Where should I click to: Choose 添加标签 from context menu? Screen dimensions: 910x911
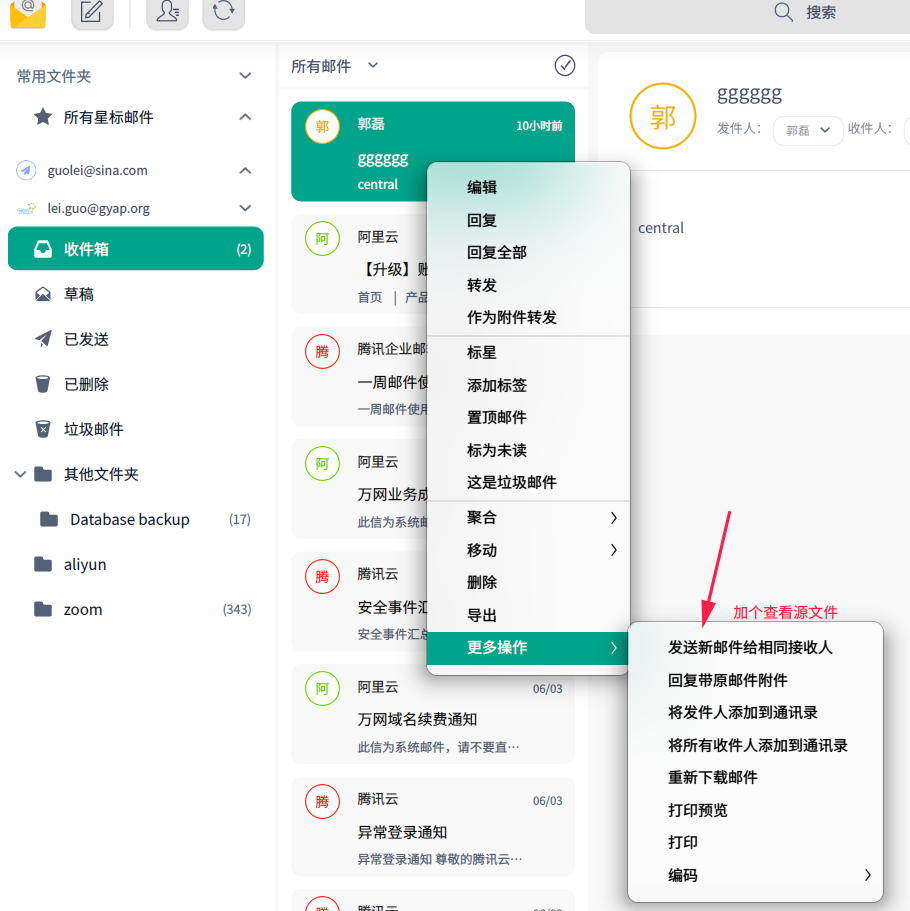click(x=528, y=385)
